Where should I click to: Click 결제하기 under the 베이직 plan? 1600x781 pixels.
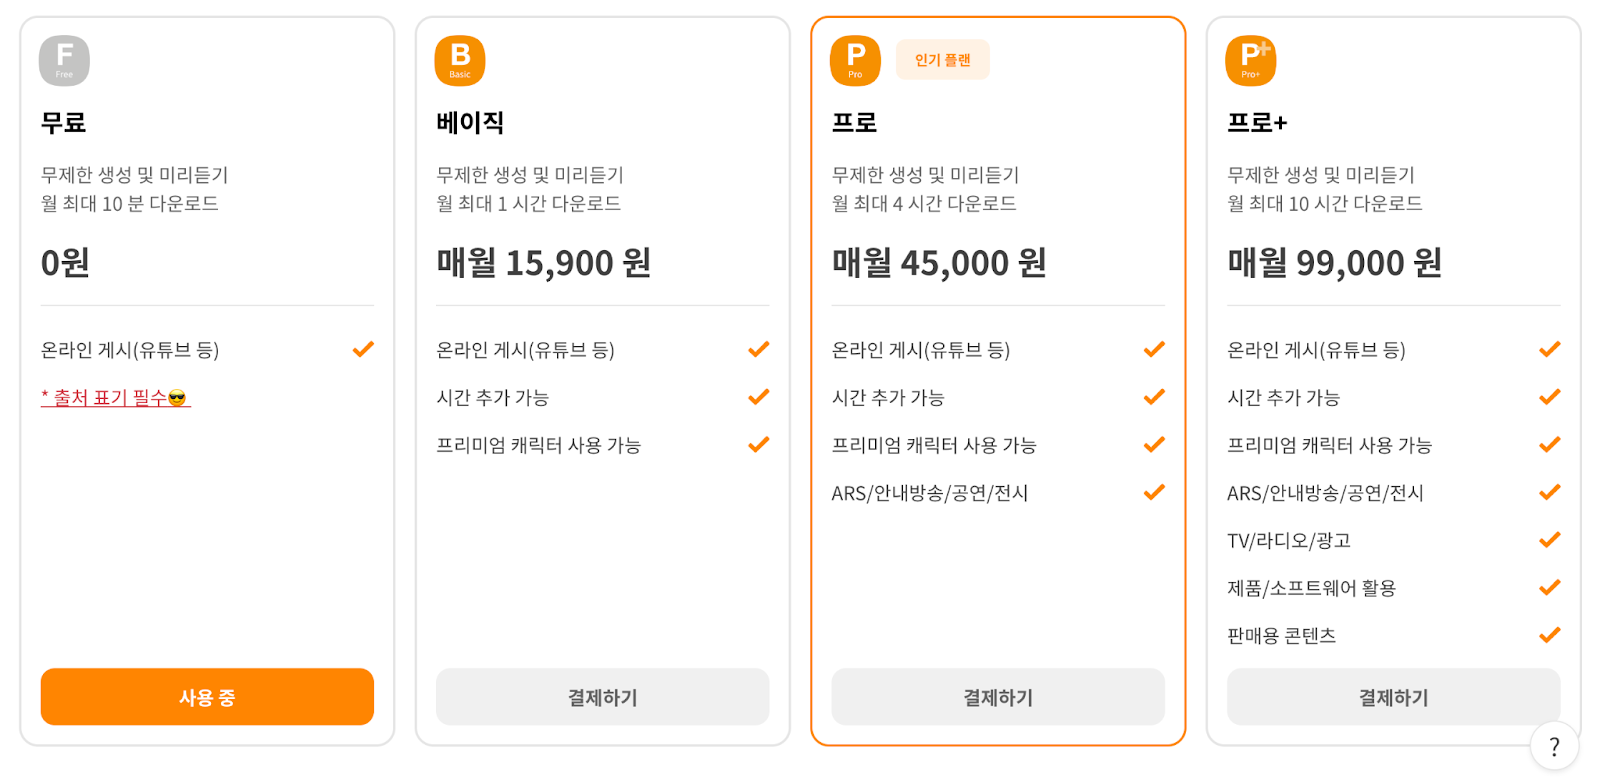[602, 697]
